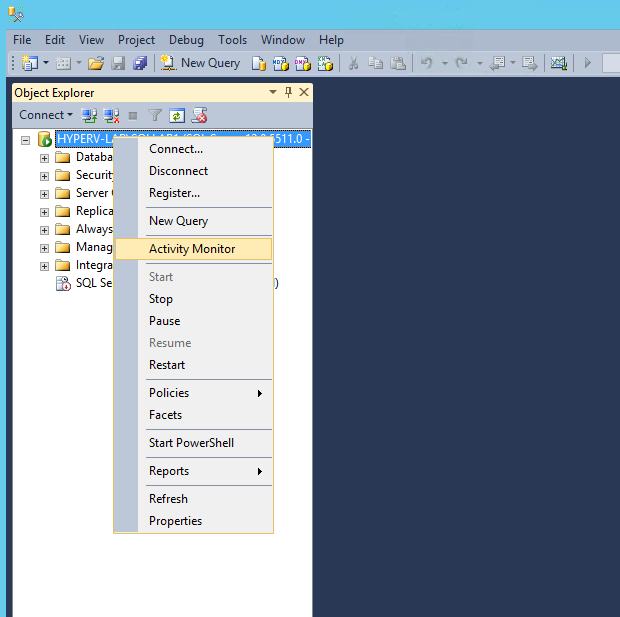The image size is (620, 617).
Task: Click the Save disk icon
Action: (118, 63)
